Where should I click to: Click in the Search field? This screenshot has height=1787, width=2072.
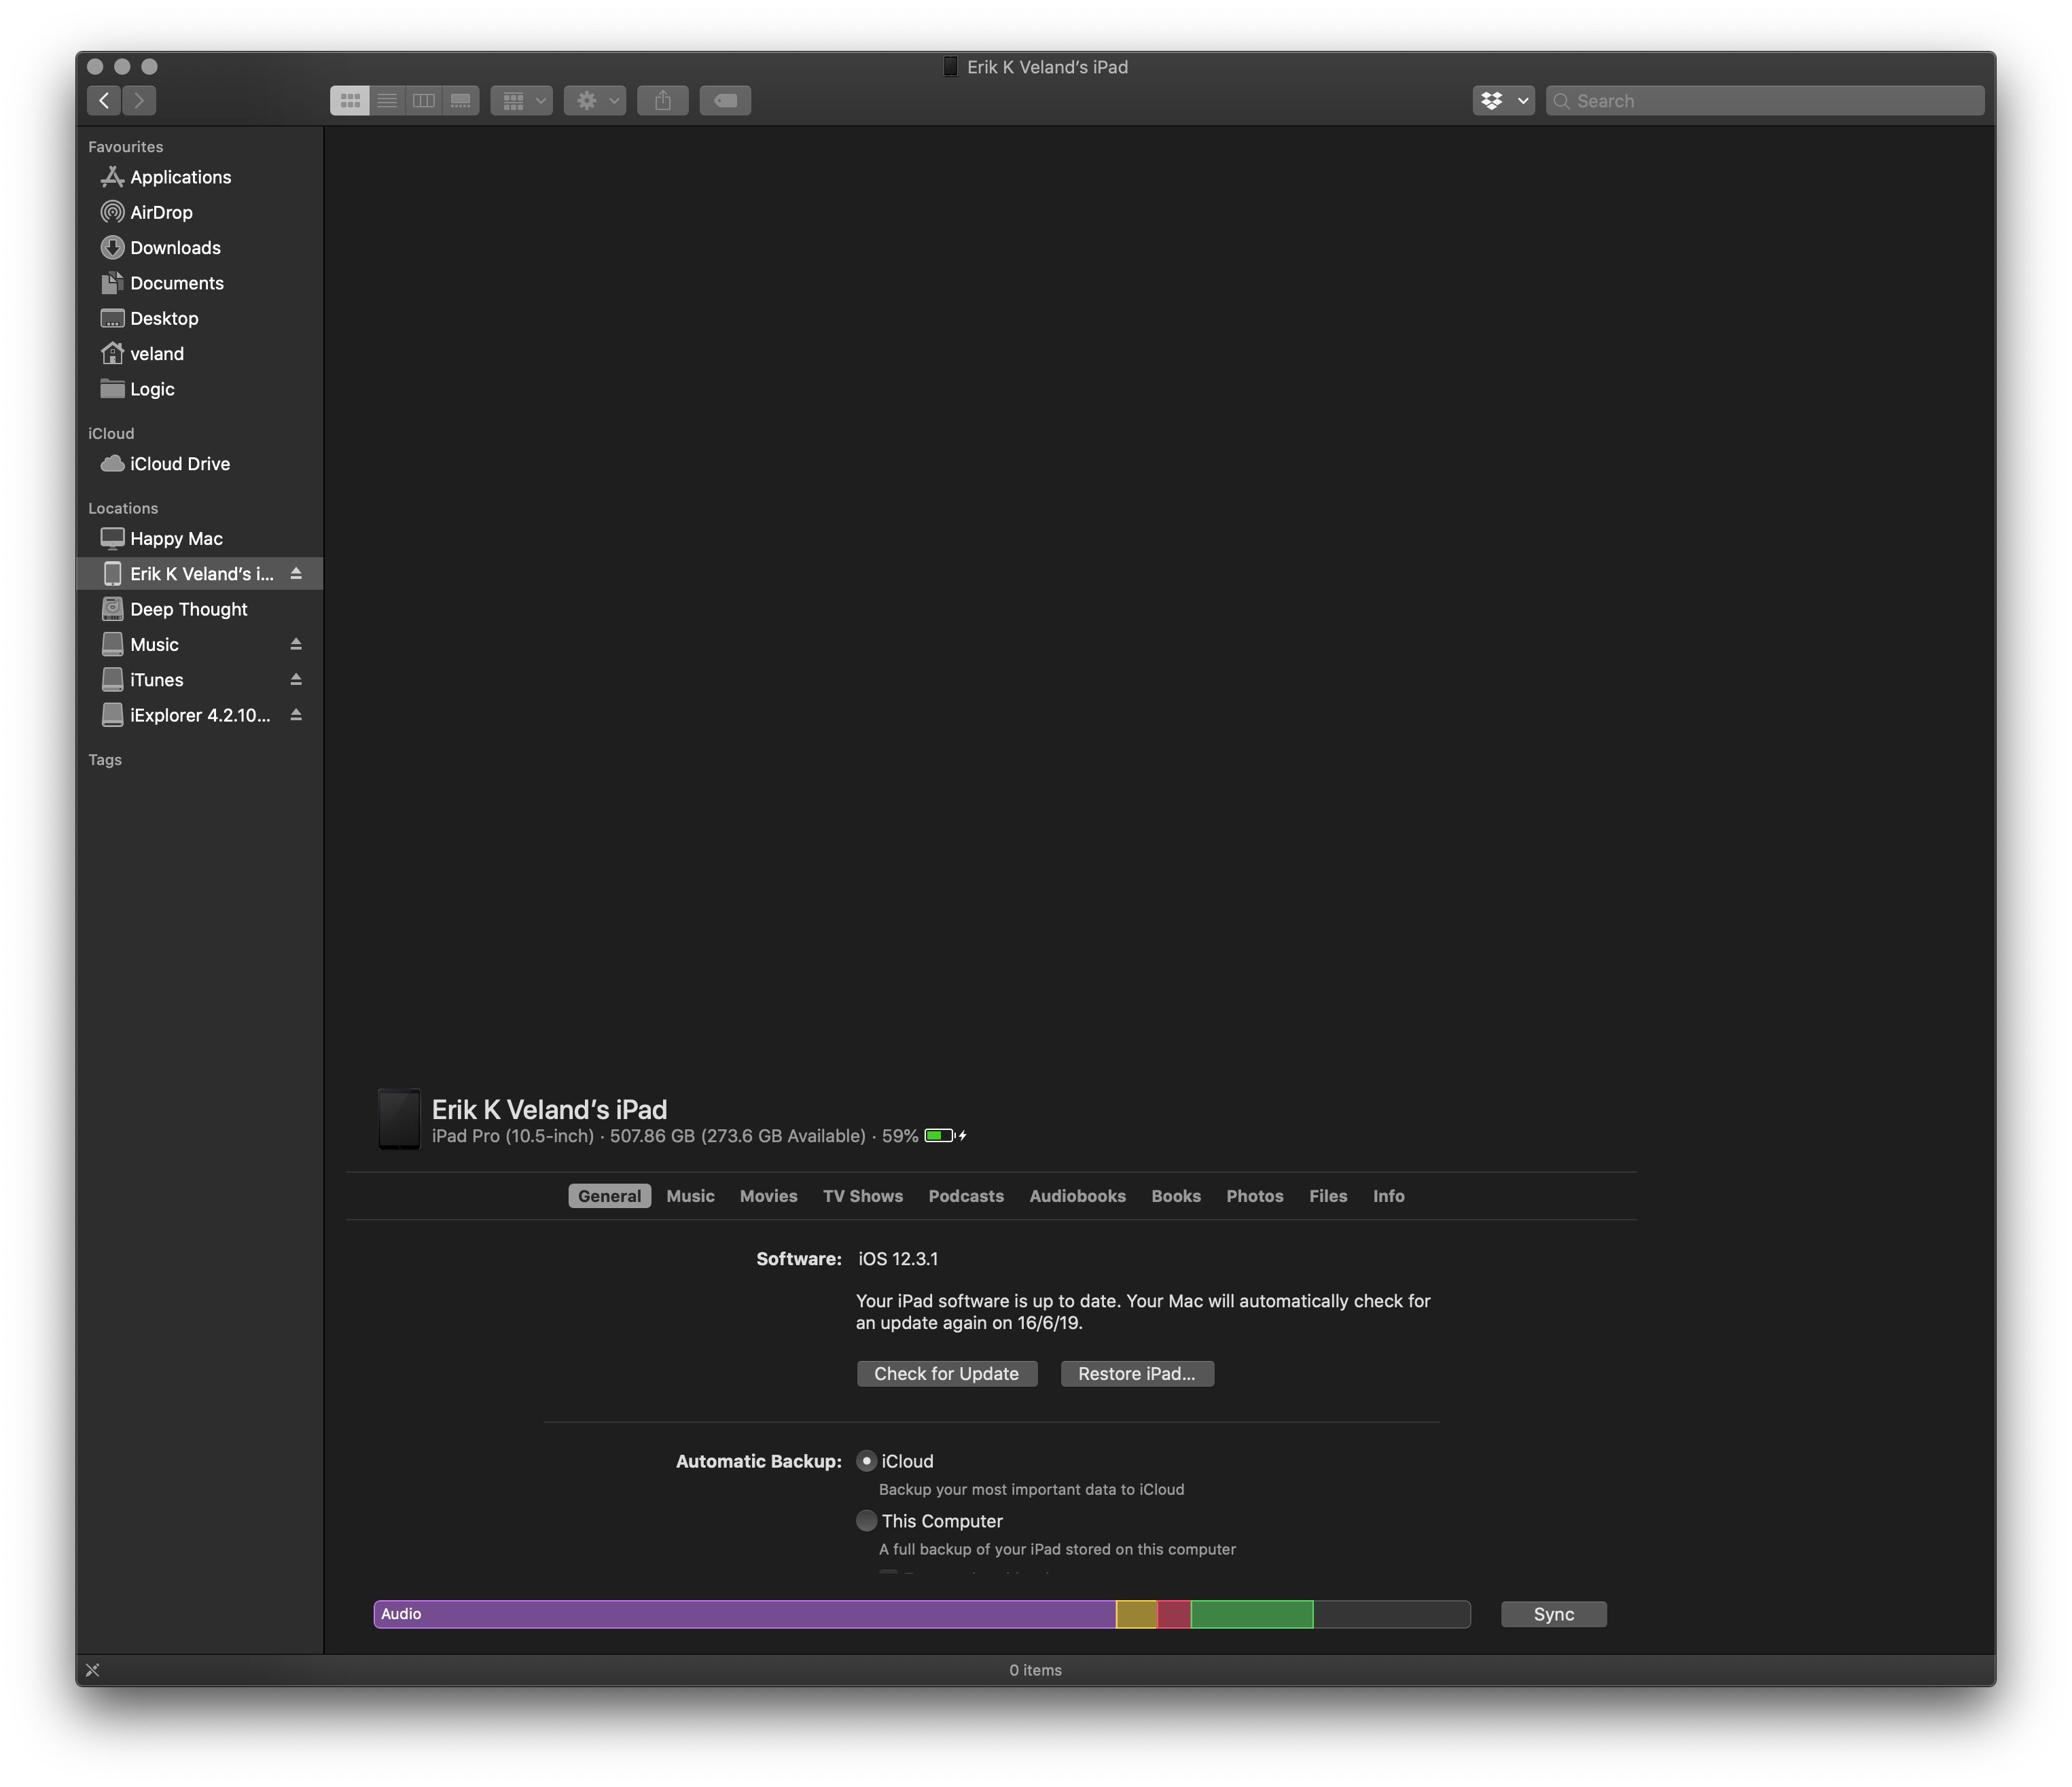(1765, 100)
